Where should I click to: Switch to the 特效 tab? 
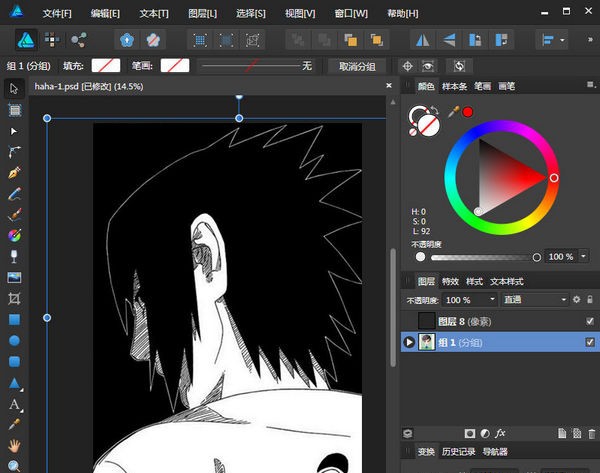click(450, 282)
